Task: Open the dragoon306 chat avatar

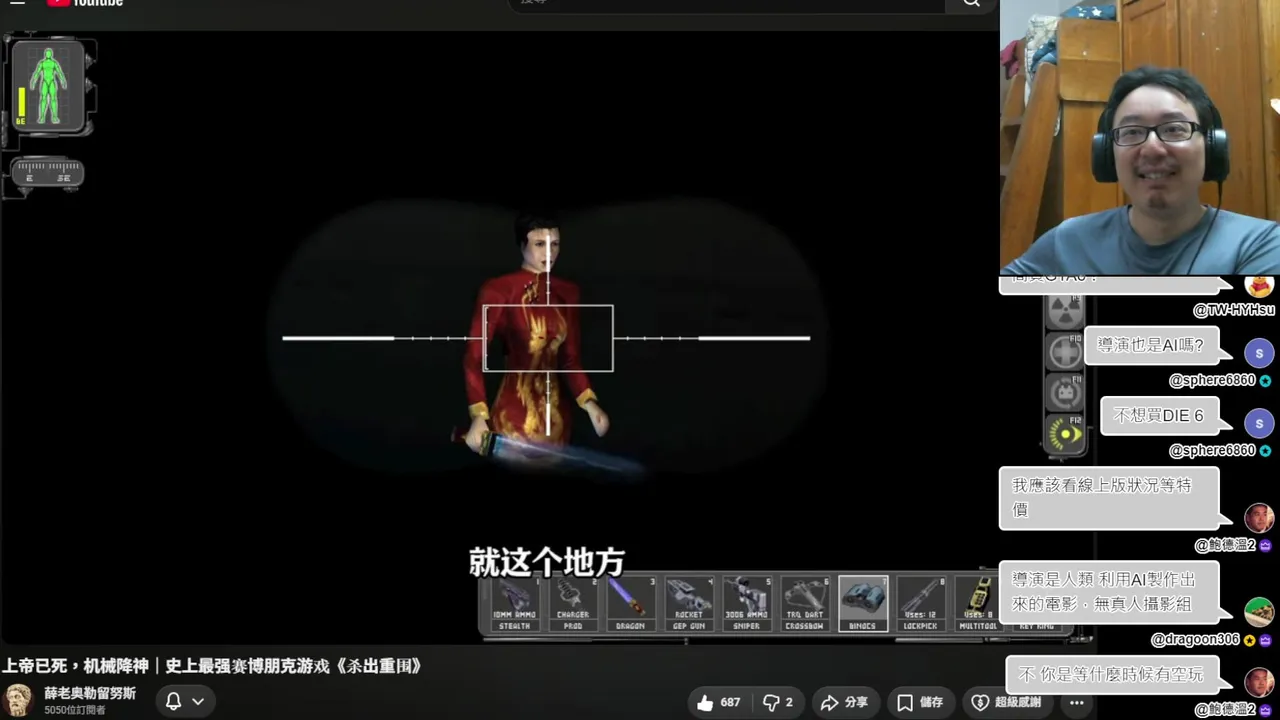Action: pyautogui.click(x=1259, y=612)
